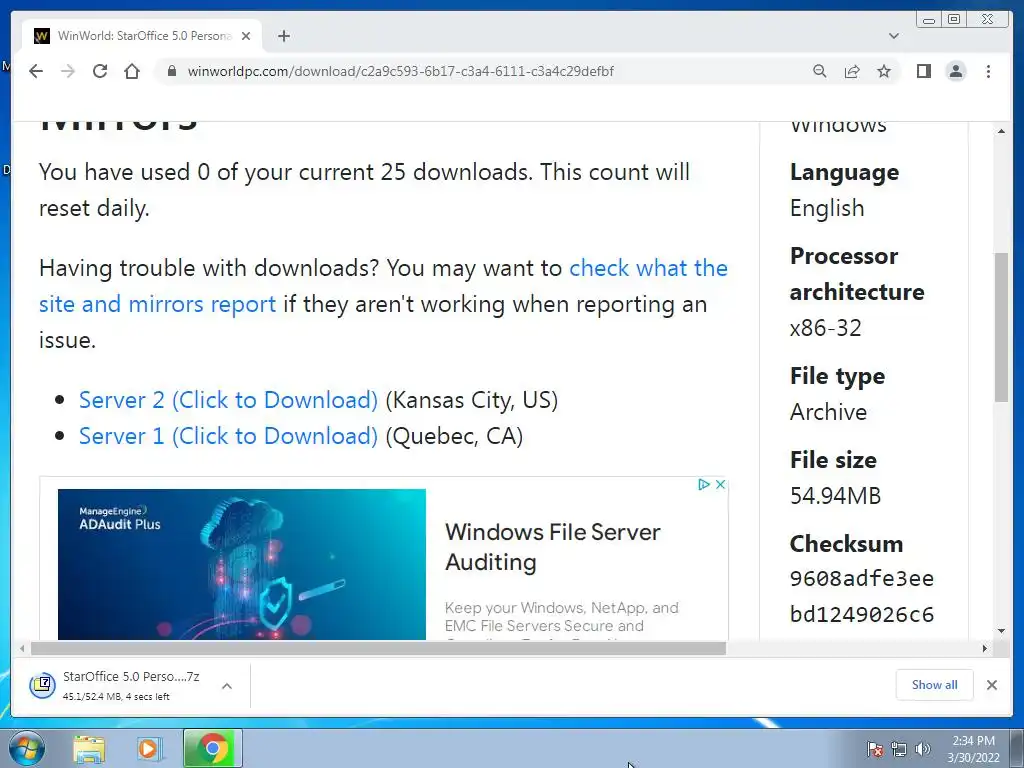Click the horizontal scroll right arrow

pos(984,648)
